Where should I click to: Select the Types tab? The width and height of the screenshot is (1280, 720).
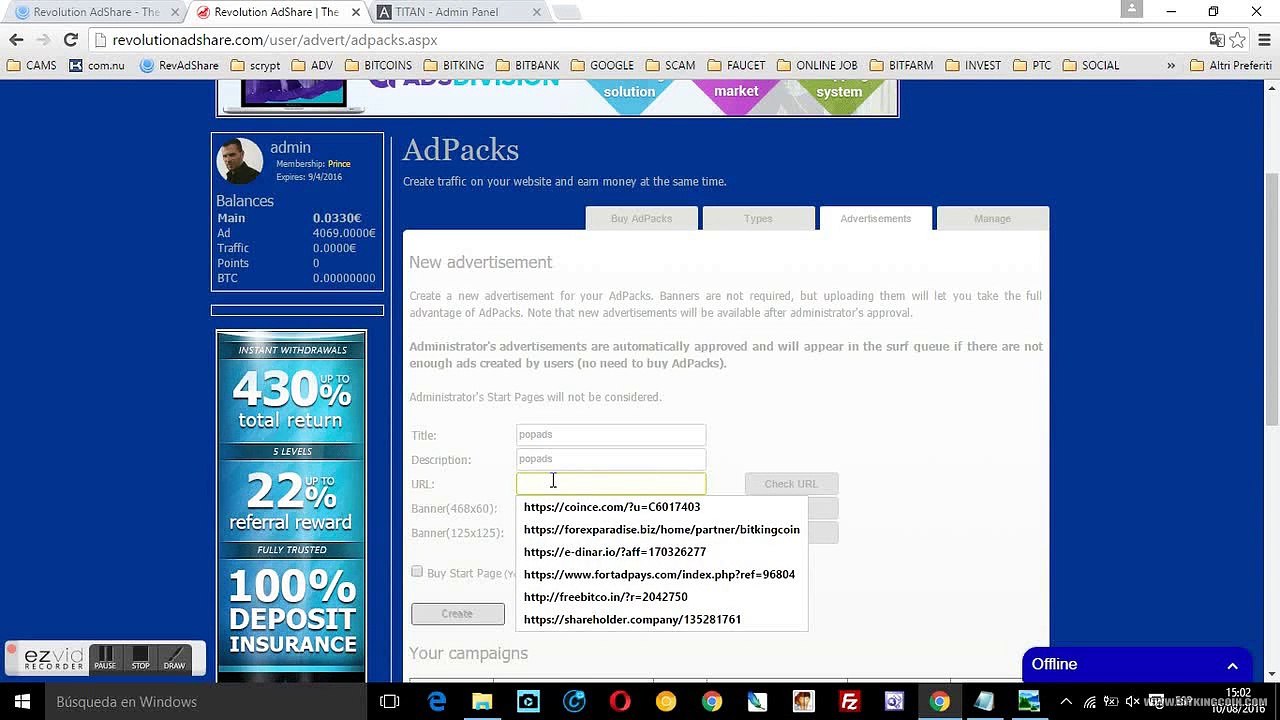(x=758, y=218)
